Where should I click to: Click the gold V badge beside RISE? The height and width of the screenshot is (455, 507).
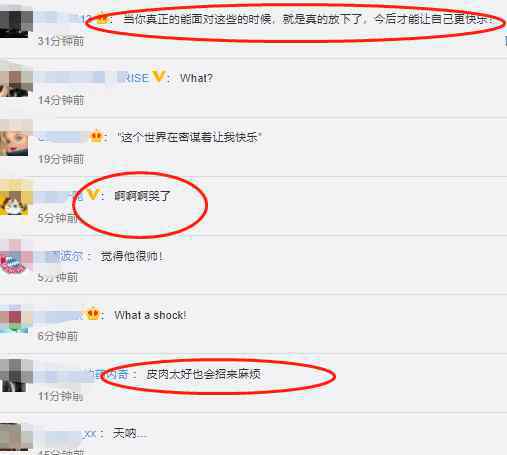[x=159, y=77]
